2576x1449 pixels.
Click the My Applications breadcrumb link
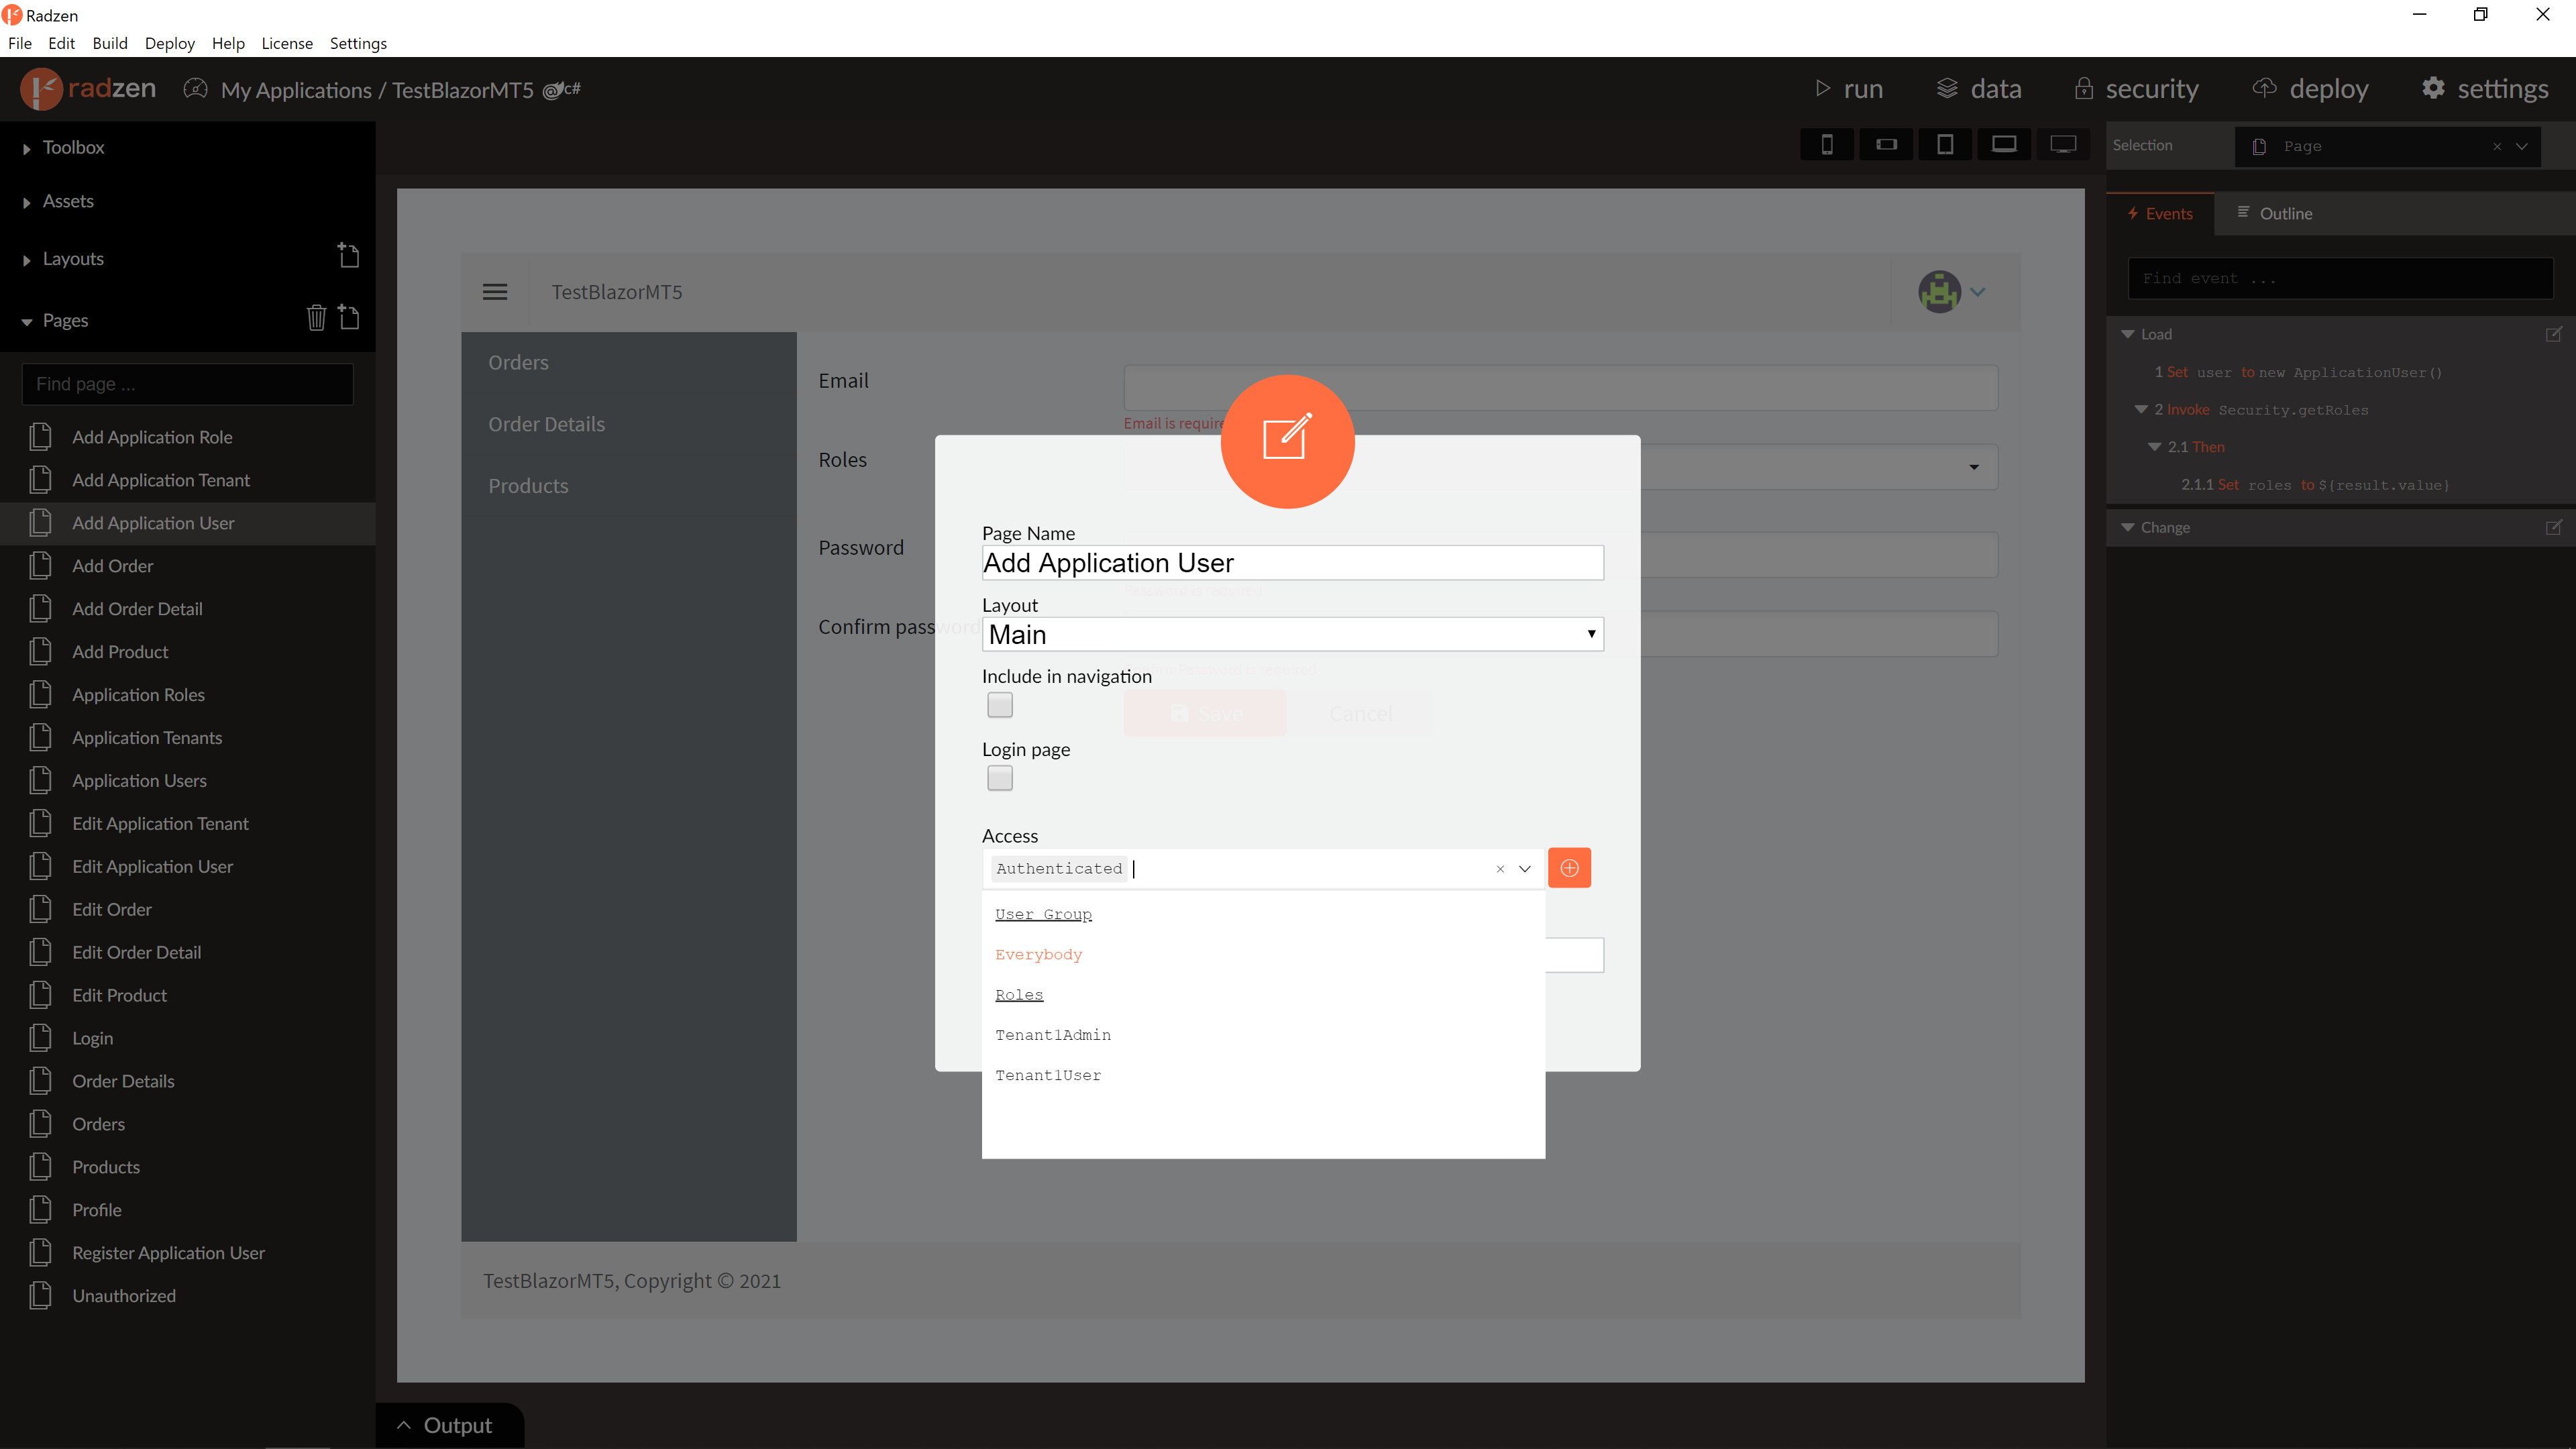point(296,90)
